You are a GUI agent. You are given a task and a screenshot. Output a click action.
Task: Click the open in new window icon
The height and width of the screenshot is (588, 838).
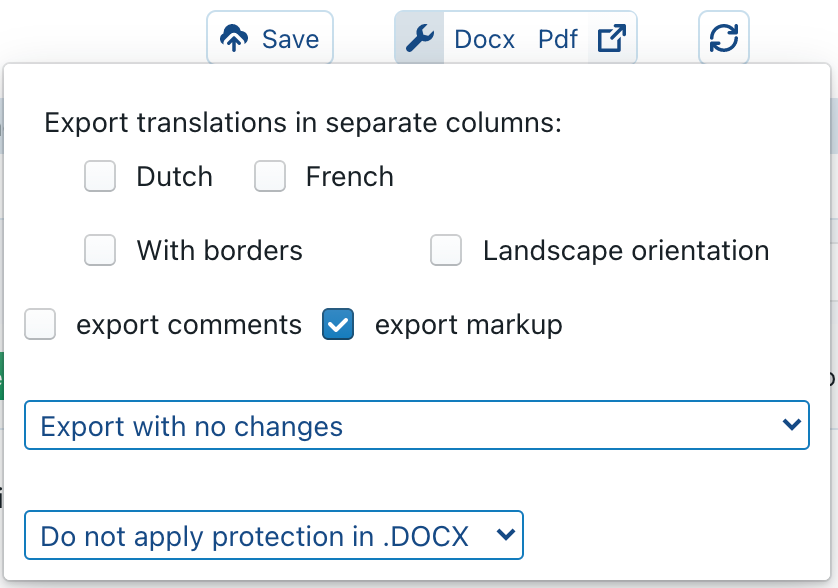pyautogui.click(x=611, y=39)
